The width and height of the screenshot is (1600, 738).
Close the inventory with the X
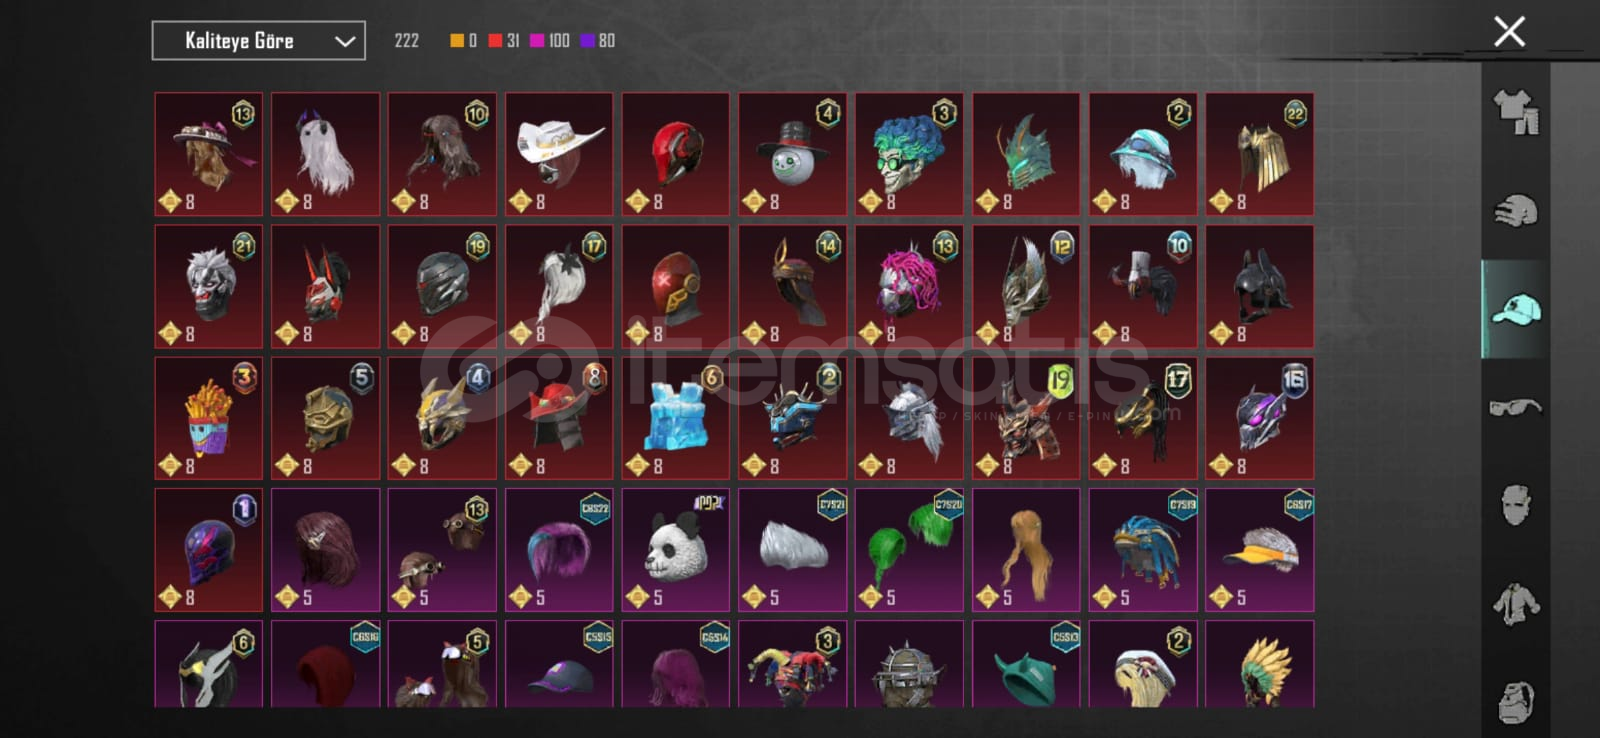click(x=1509, y=31)
